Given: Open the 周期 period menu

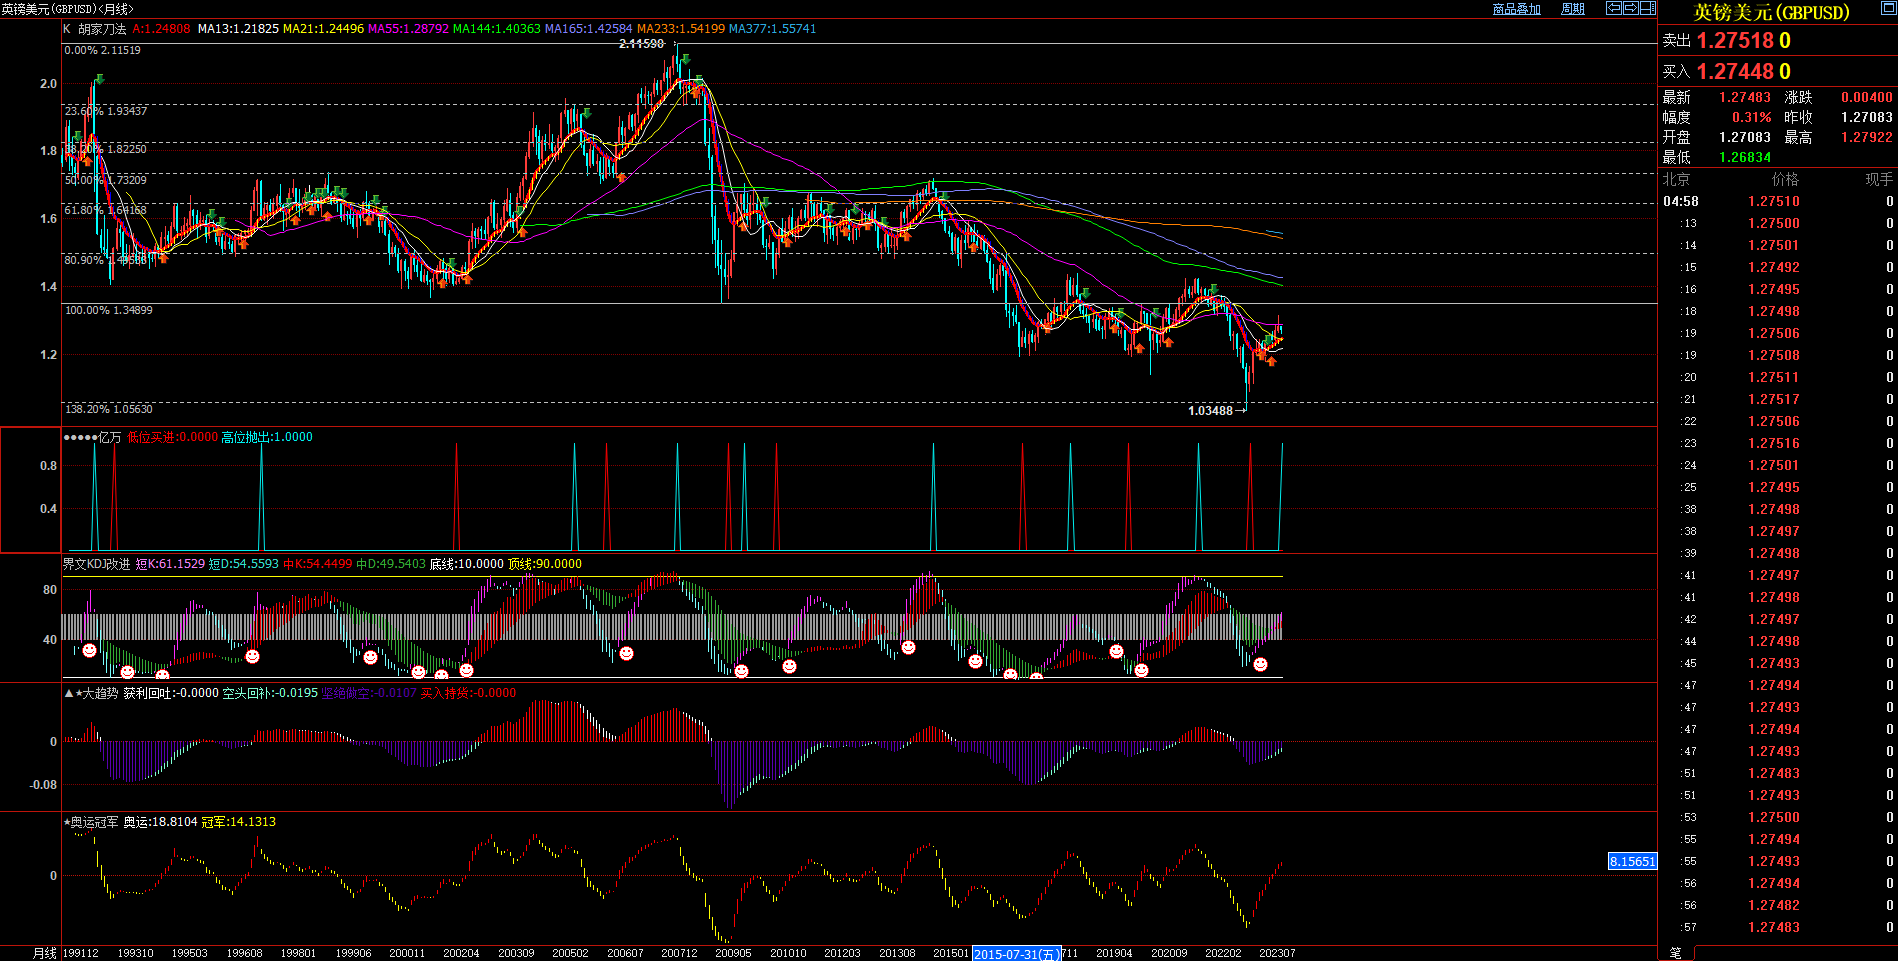Looking at the screenshot, I should pos(1573,9).
